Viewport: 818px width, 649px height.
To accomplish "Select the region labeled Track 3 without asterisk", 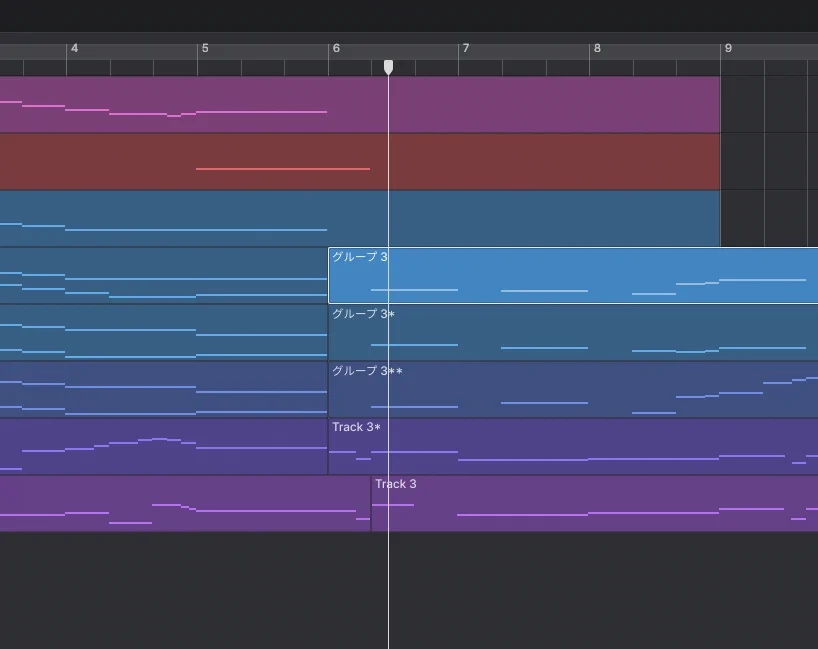I will click(594, 503).
